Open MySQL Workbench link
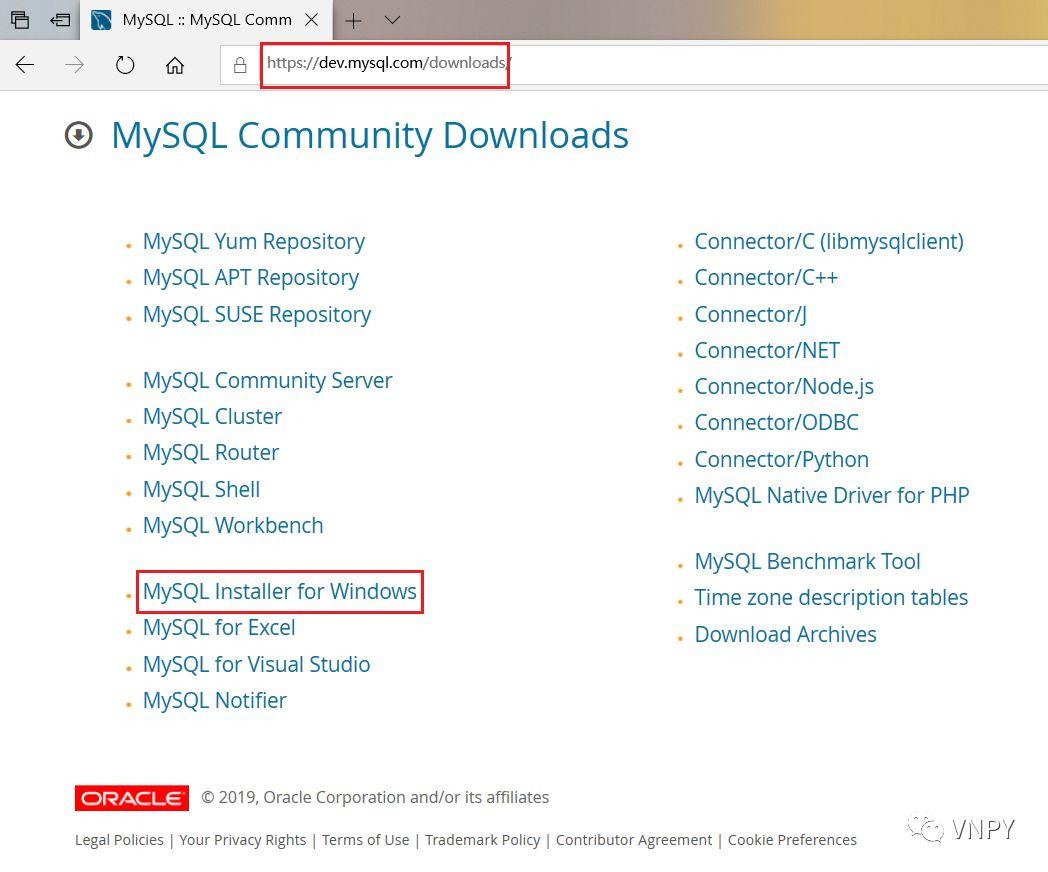This screenshot has height=872, width=1048. pyautogui.click(x=233, y=525)
